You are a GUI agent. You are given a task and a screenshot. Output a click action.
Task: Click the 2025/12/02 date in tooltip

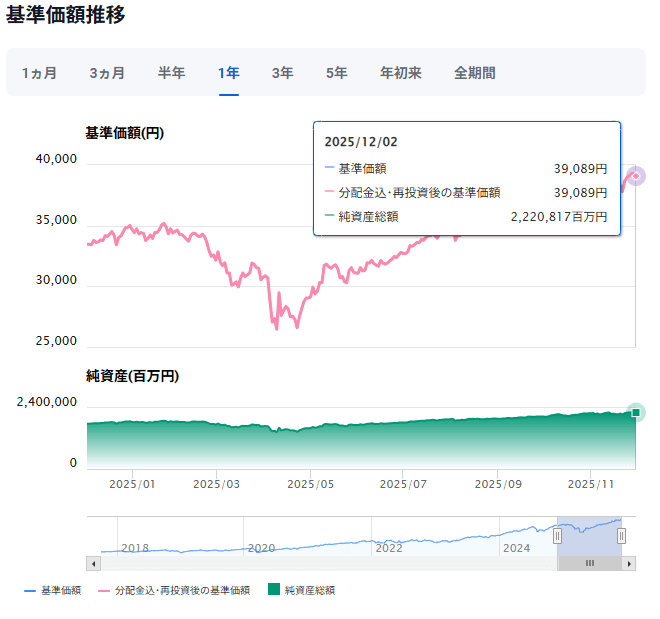361,142
